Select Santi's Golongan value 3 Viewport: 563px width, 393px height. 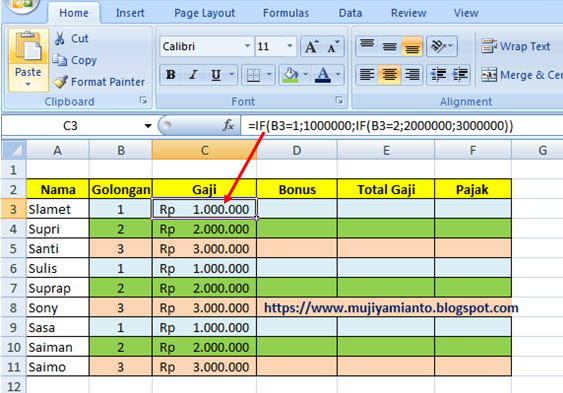121,248
